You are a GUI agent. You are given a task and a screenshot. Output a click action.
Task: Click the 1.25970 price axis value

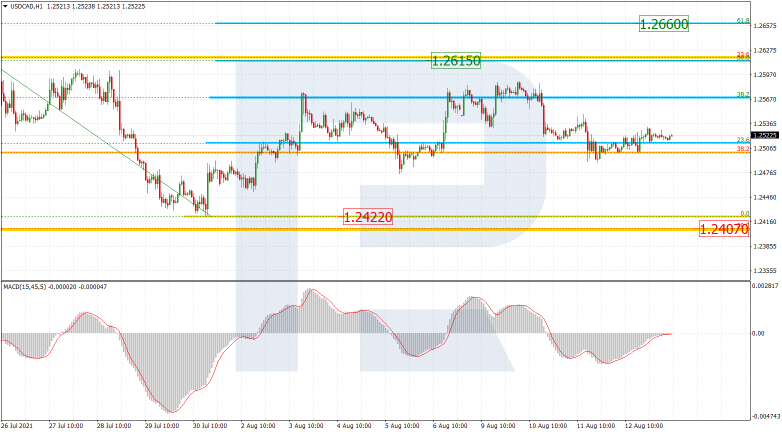(x=765, y=75)
